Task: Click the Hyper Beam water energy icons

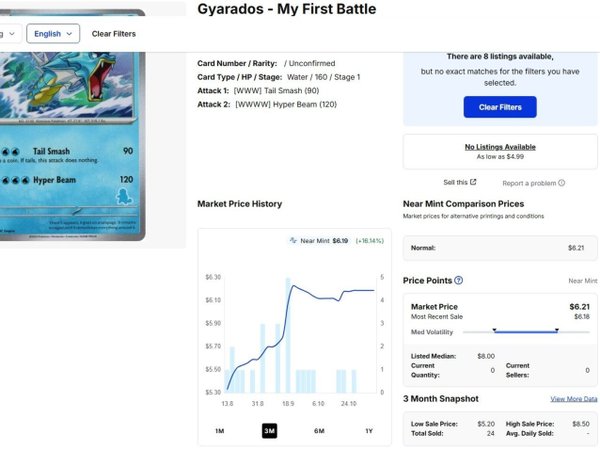Action: click(x=17, y=182)
